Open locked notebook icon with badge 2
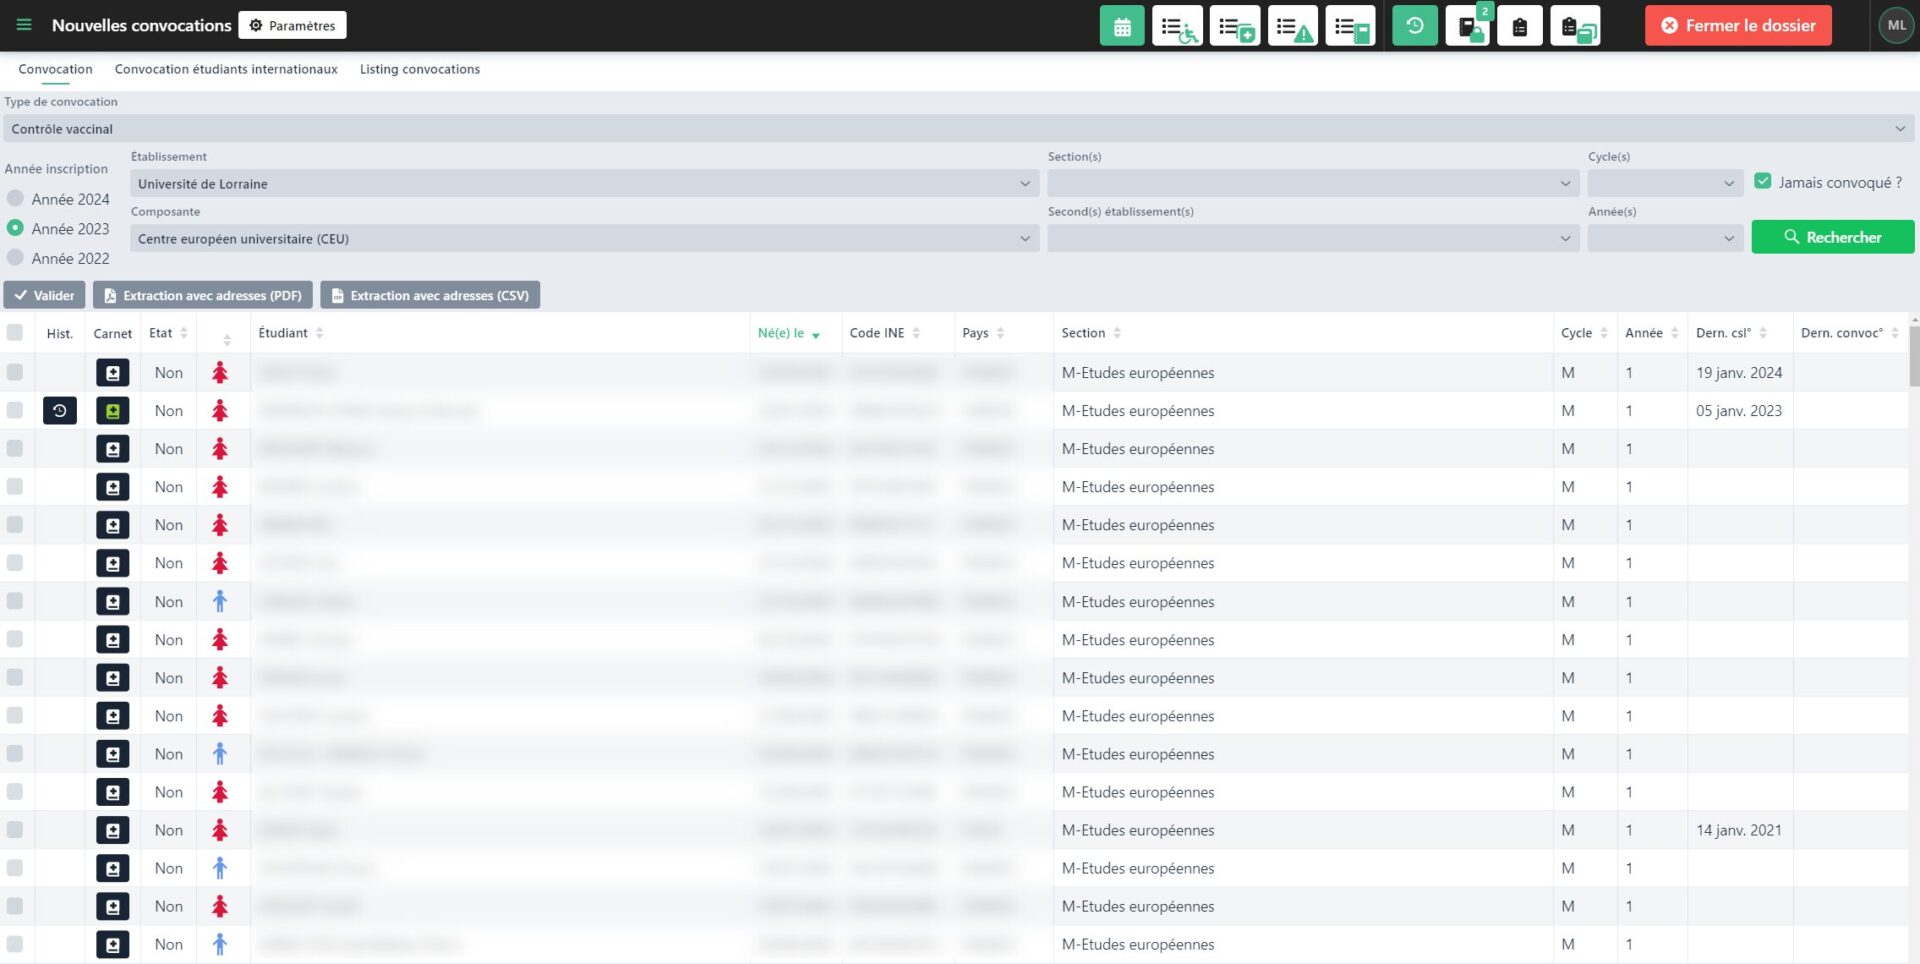1920x964 pixels. (1468, 26)
